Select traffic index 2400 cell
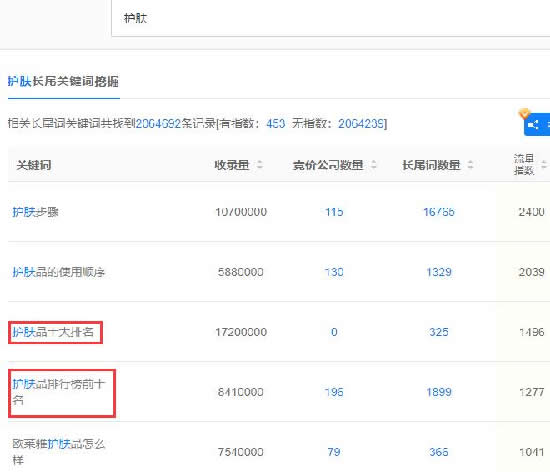550x472 pixels. point(531,212)
